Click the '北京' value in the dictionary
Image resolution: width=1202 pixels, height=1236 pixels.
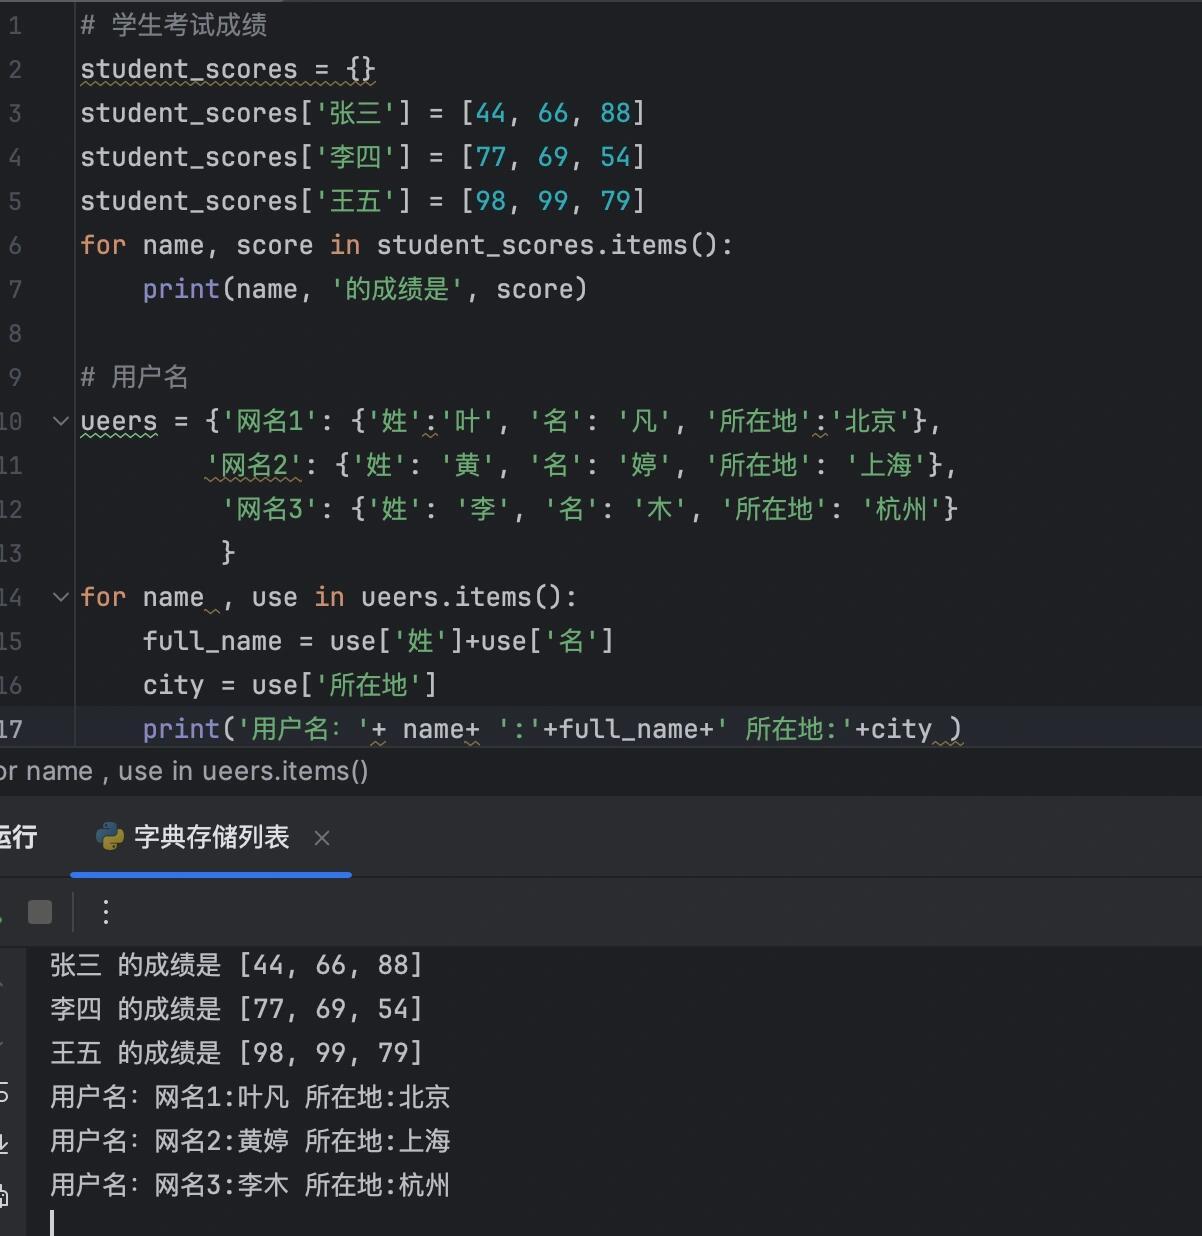[871, 421]
